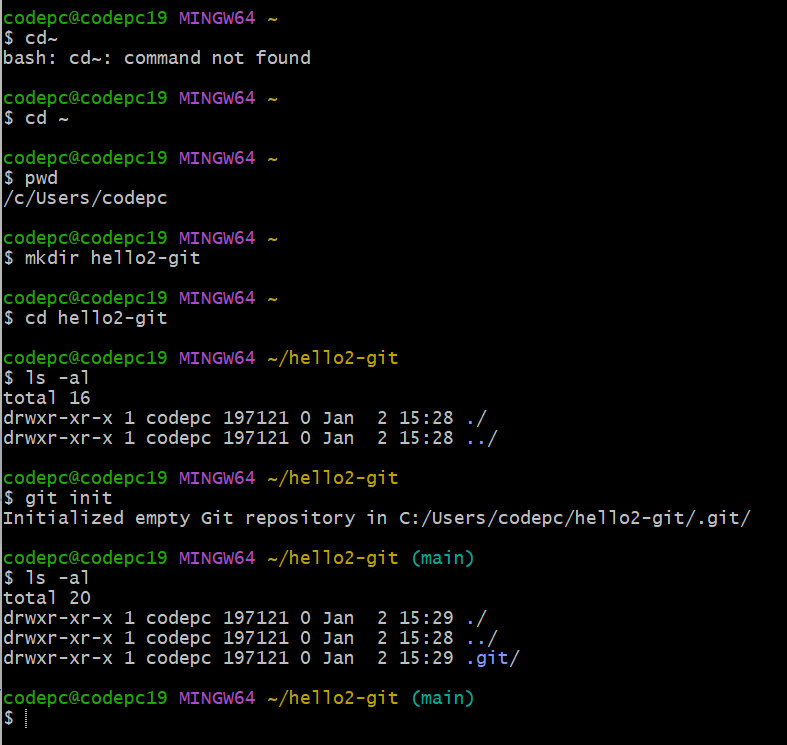
Task: Click the 'cd hello2-git' command
Action: [96, 318]
